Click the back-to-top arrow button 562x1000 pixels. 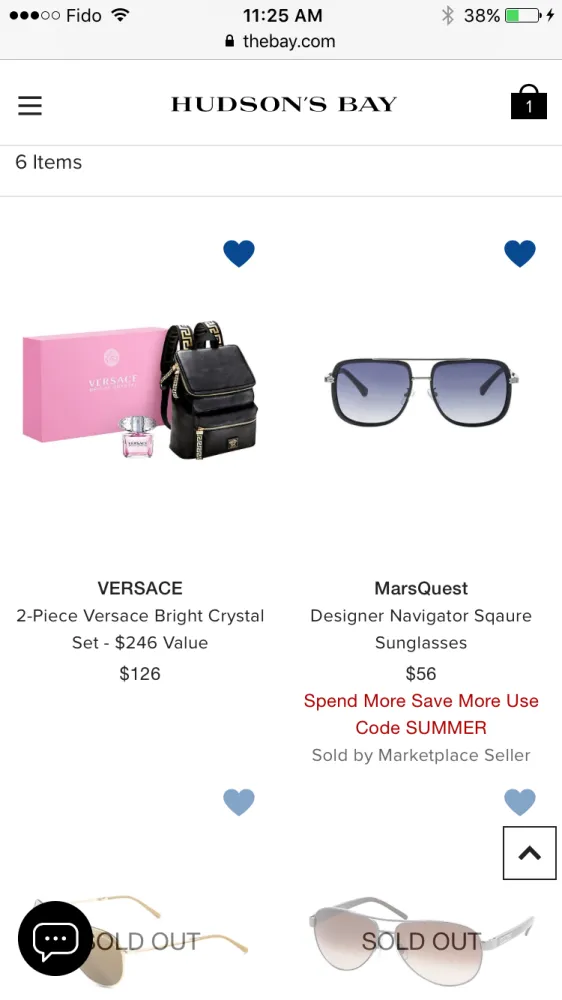coord(529,853)
